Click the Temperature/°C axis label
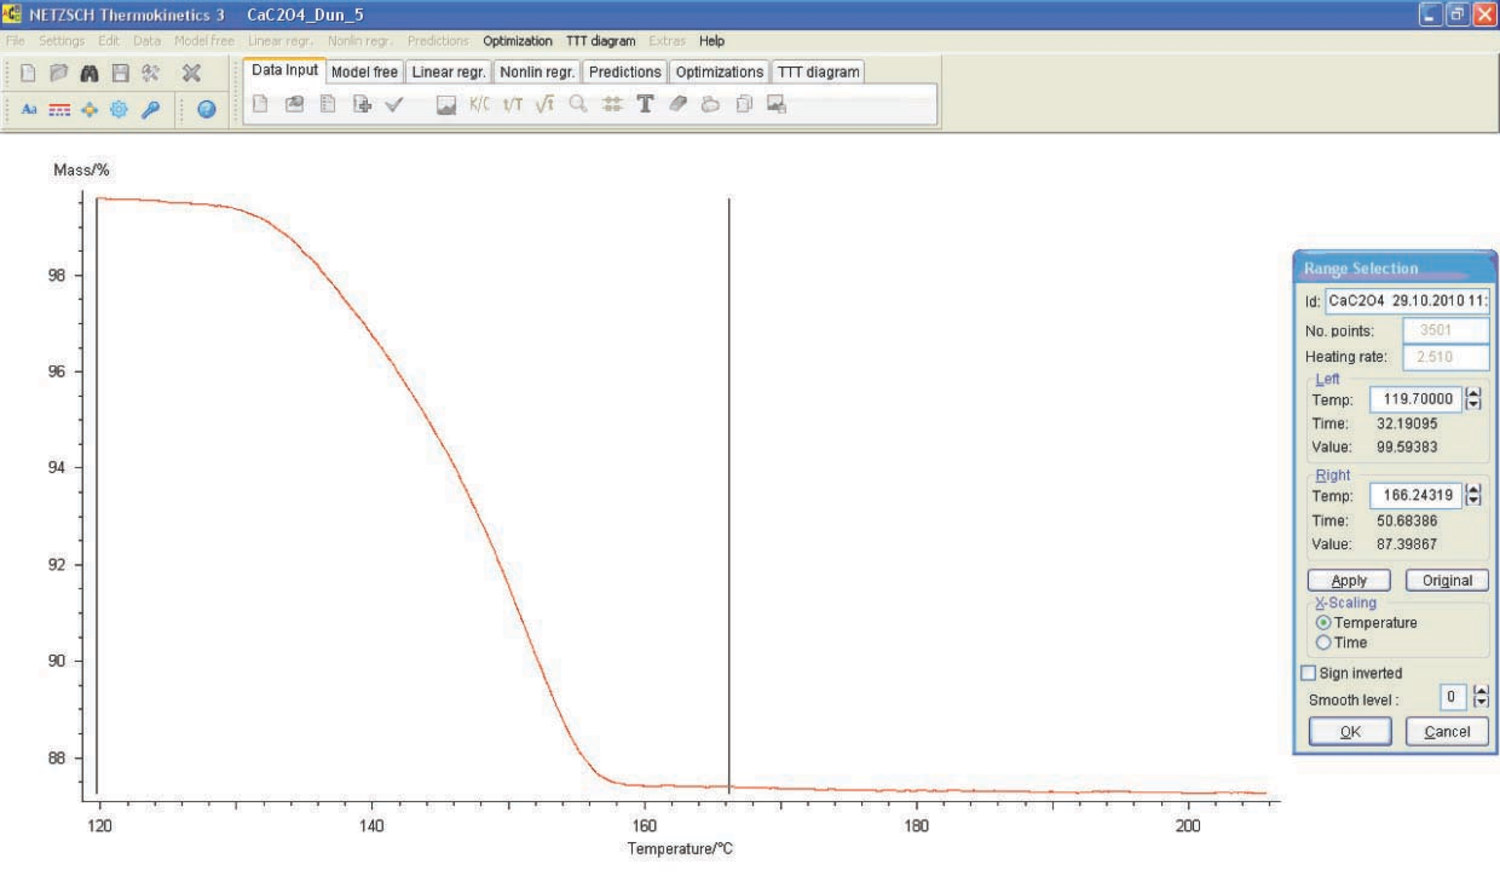This screenshot has width=1500, height=876. (x=680, y=849)
